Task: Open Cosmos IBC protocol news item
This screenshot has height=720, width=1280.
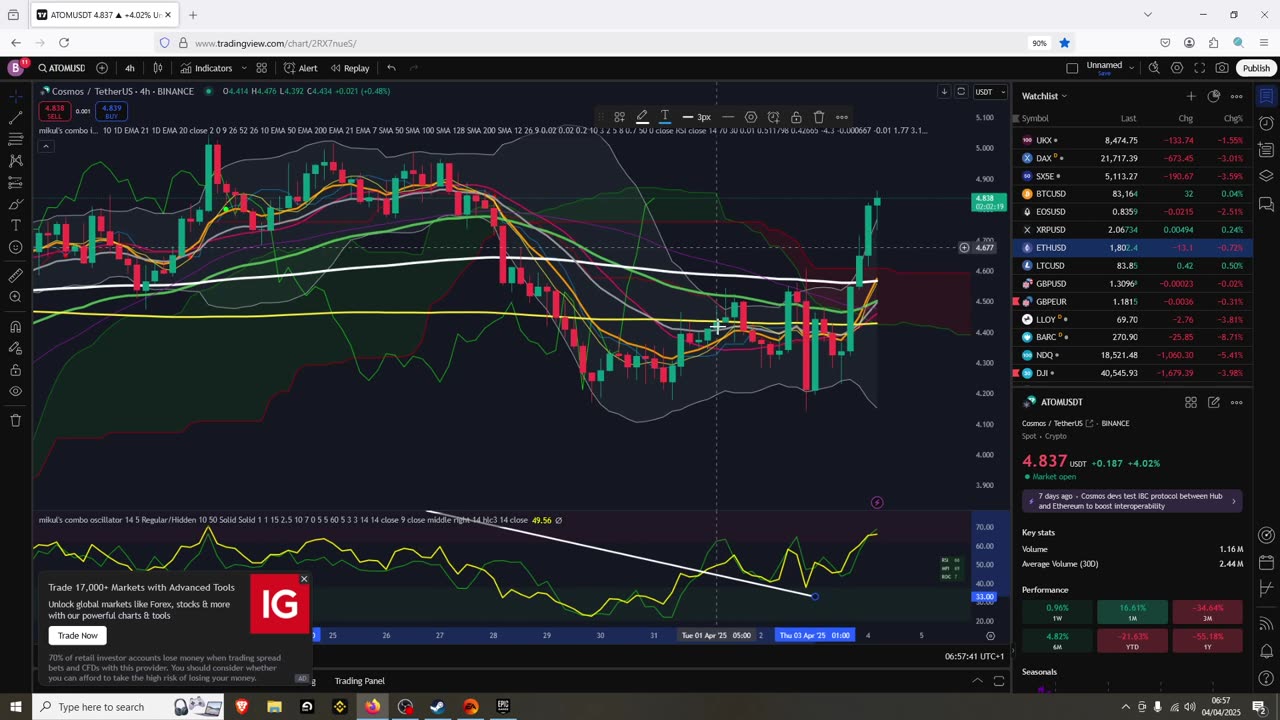Action: (x=1132, y=501)
